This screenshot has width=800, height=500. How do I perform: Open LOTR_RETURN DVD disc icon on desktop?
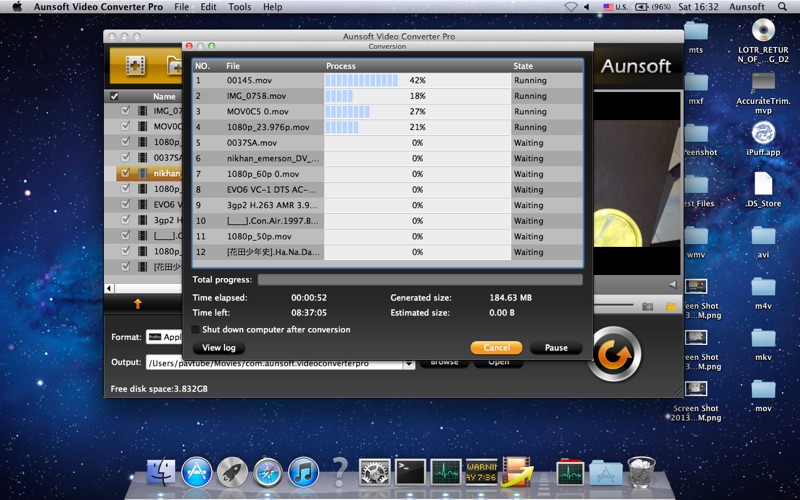pos(763,30)
